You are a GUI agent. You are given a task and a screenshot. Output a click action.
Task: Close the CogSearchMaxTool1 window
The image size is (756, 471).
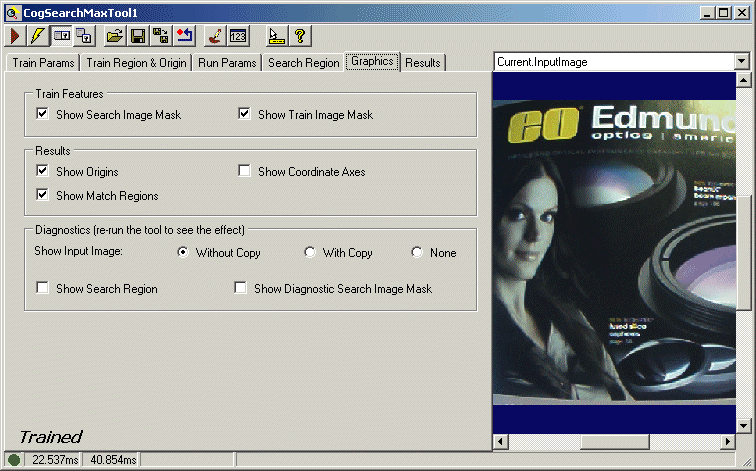click(x=742, y=13)
